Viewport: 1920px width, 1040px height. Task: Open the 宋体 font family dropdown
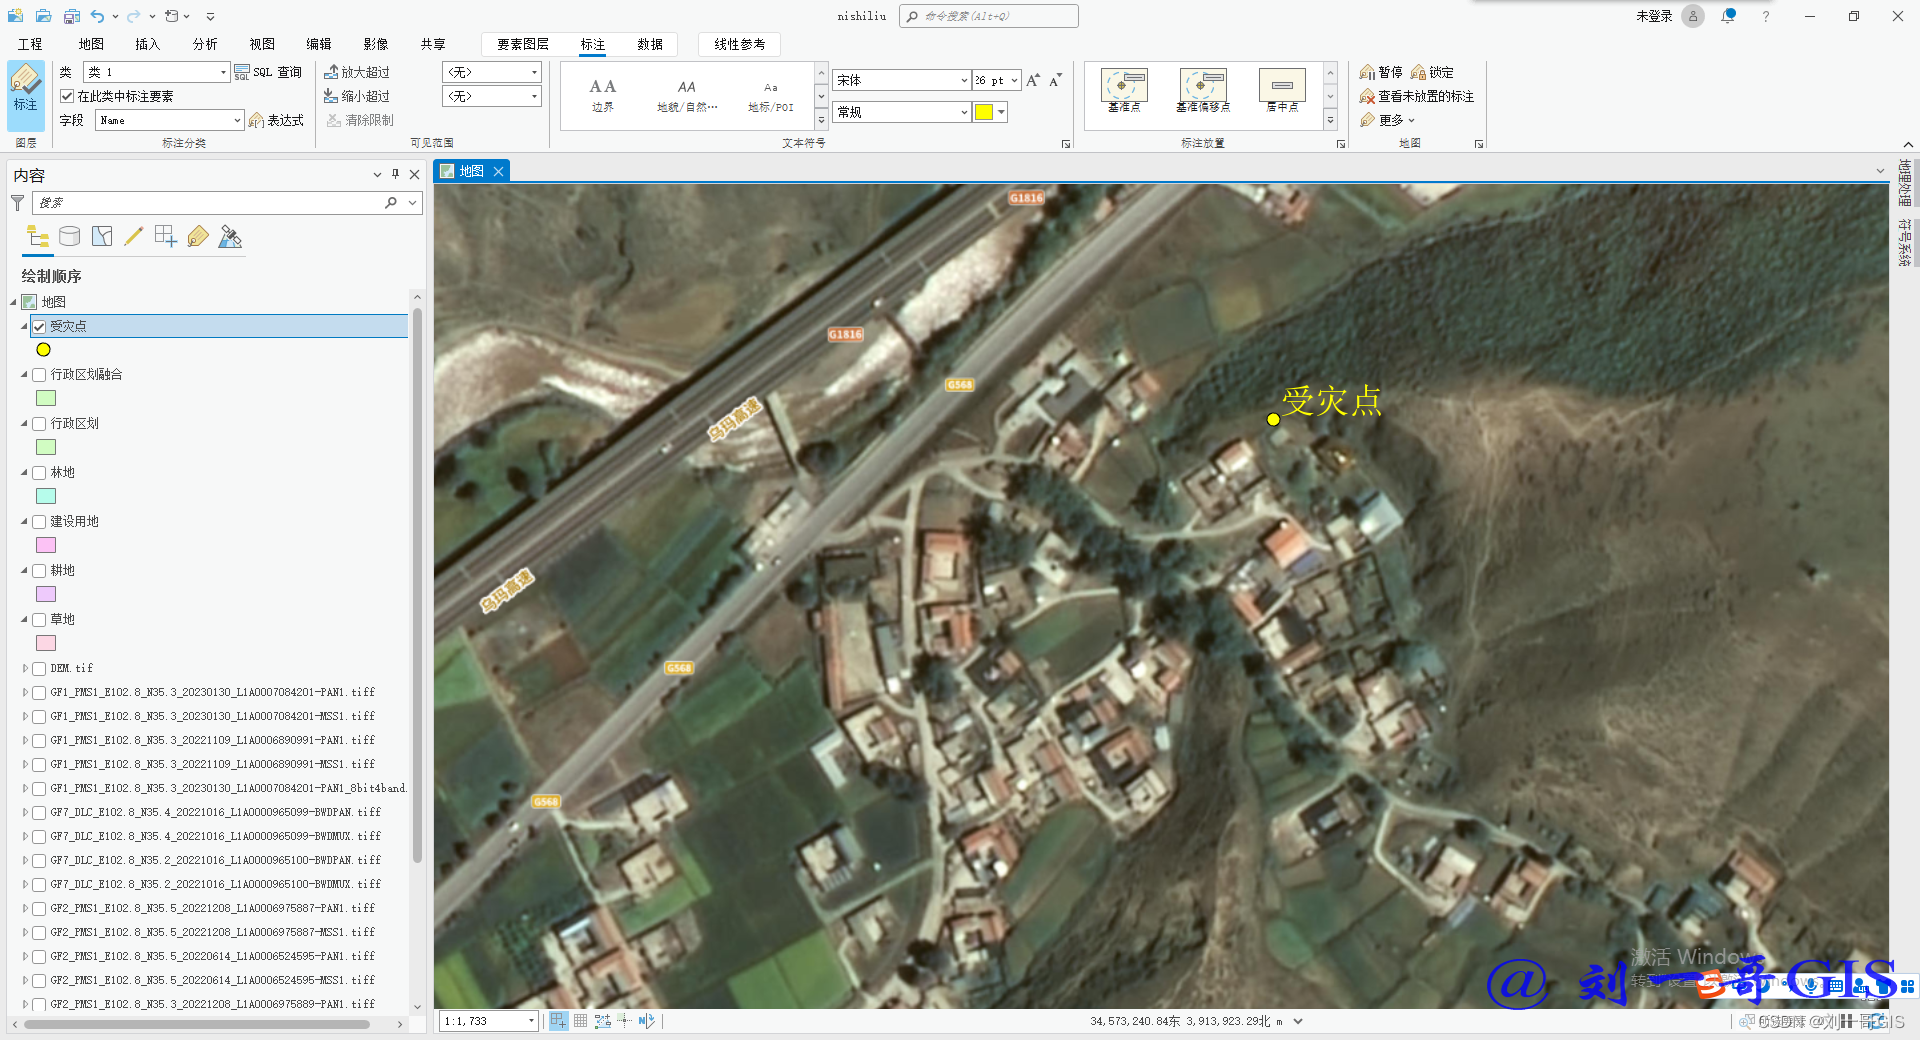964,80
